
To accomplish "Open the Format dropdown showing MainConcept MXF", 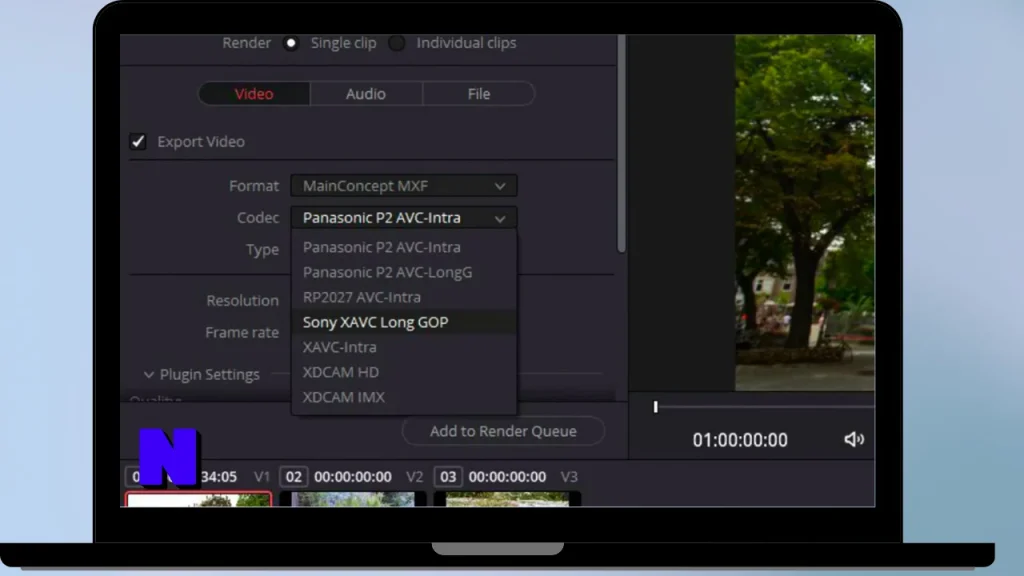I will click(404, 185).
